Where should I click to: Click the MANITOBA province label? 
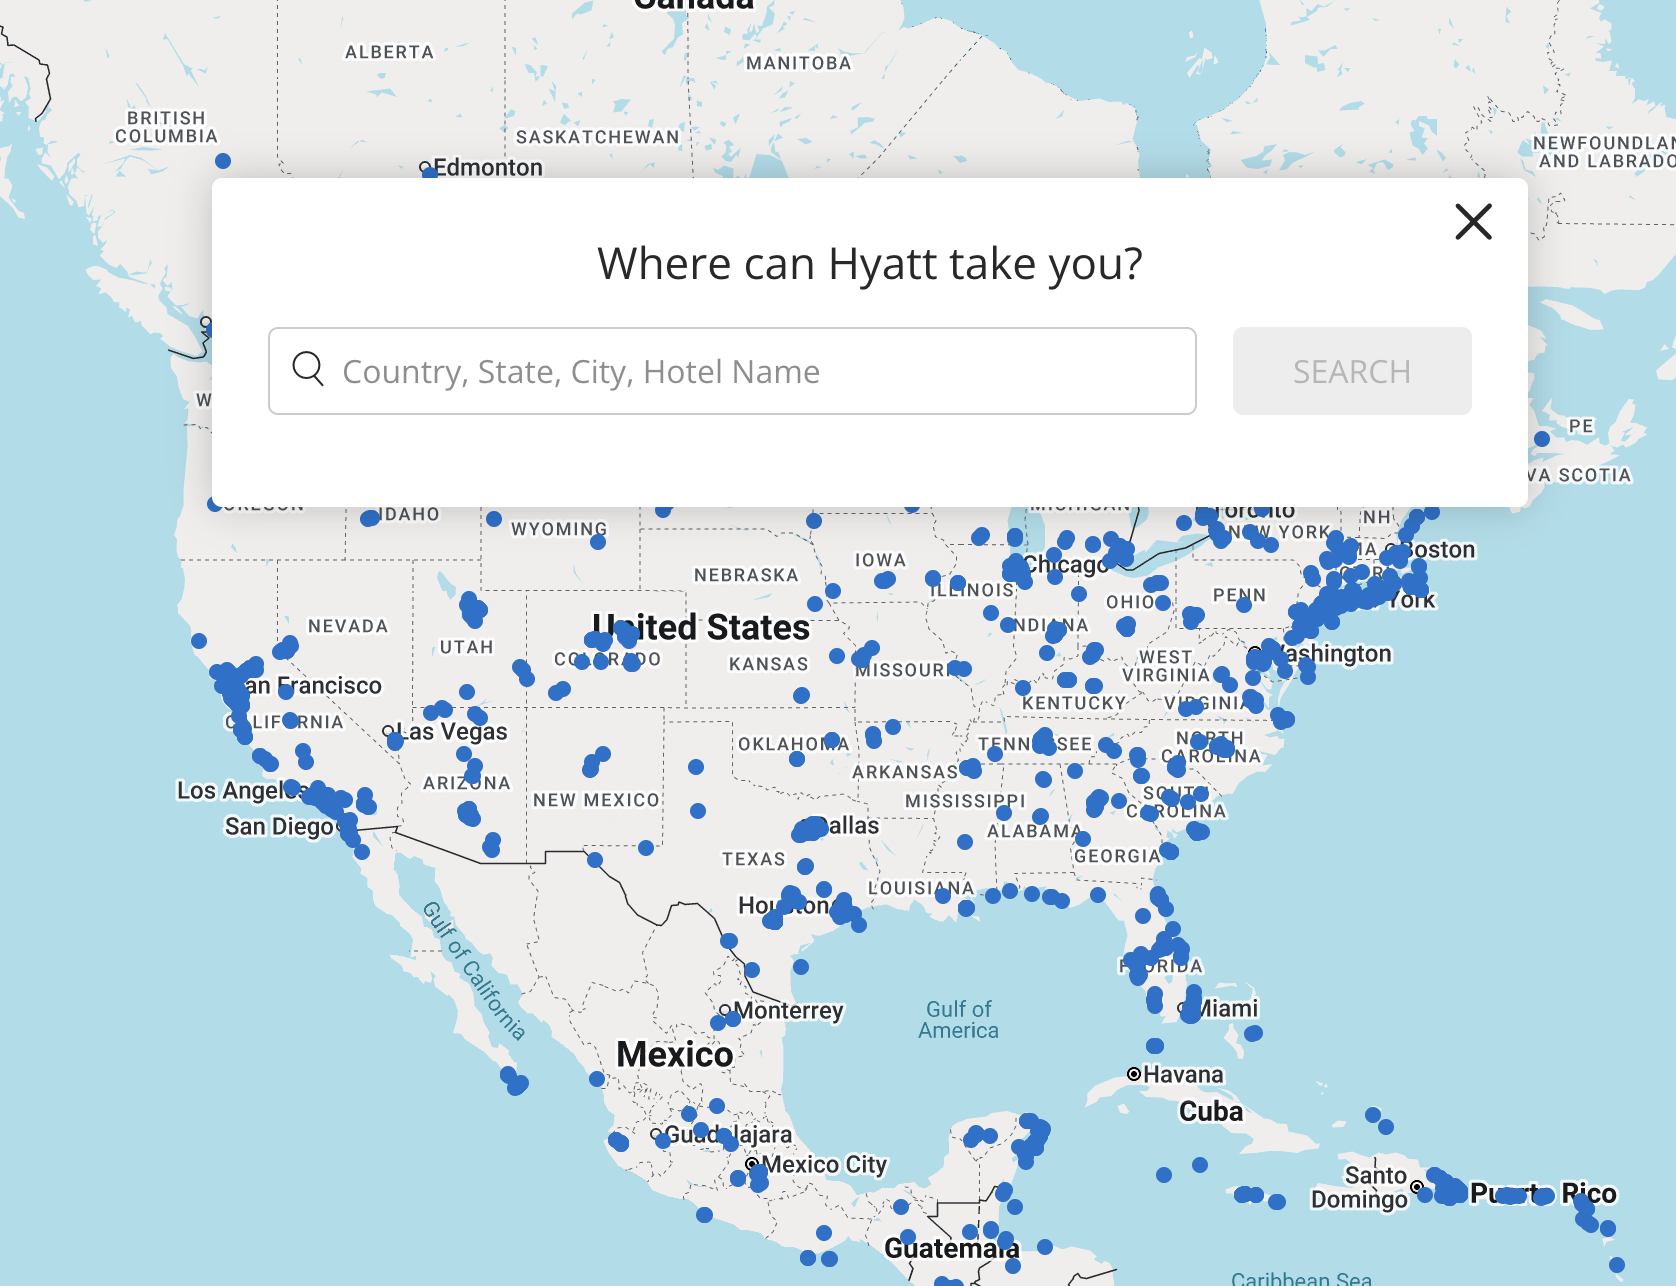(x=799, y=63)
